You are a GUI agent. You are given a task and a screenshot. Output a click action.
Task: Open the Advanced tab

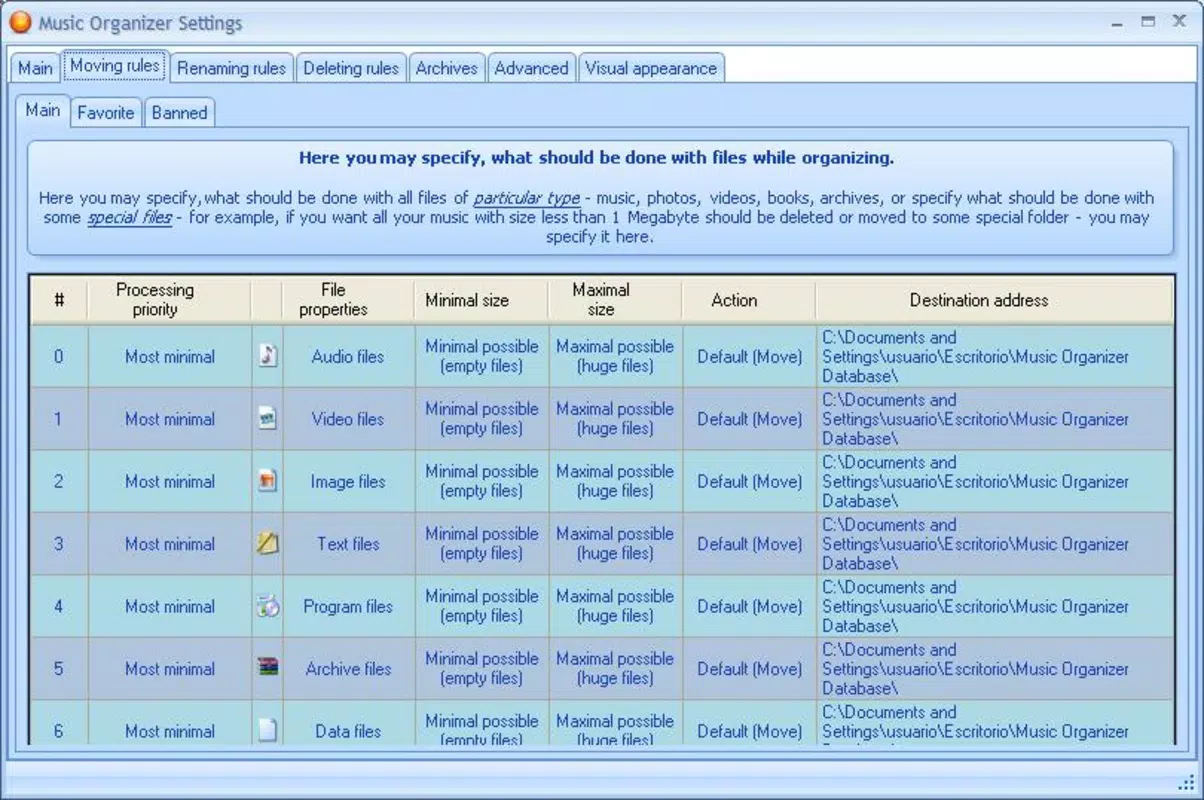point(531,68)
